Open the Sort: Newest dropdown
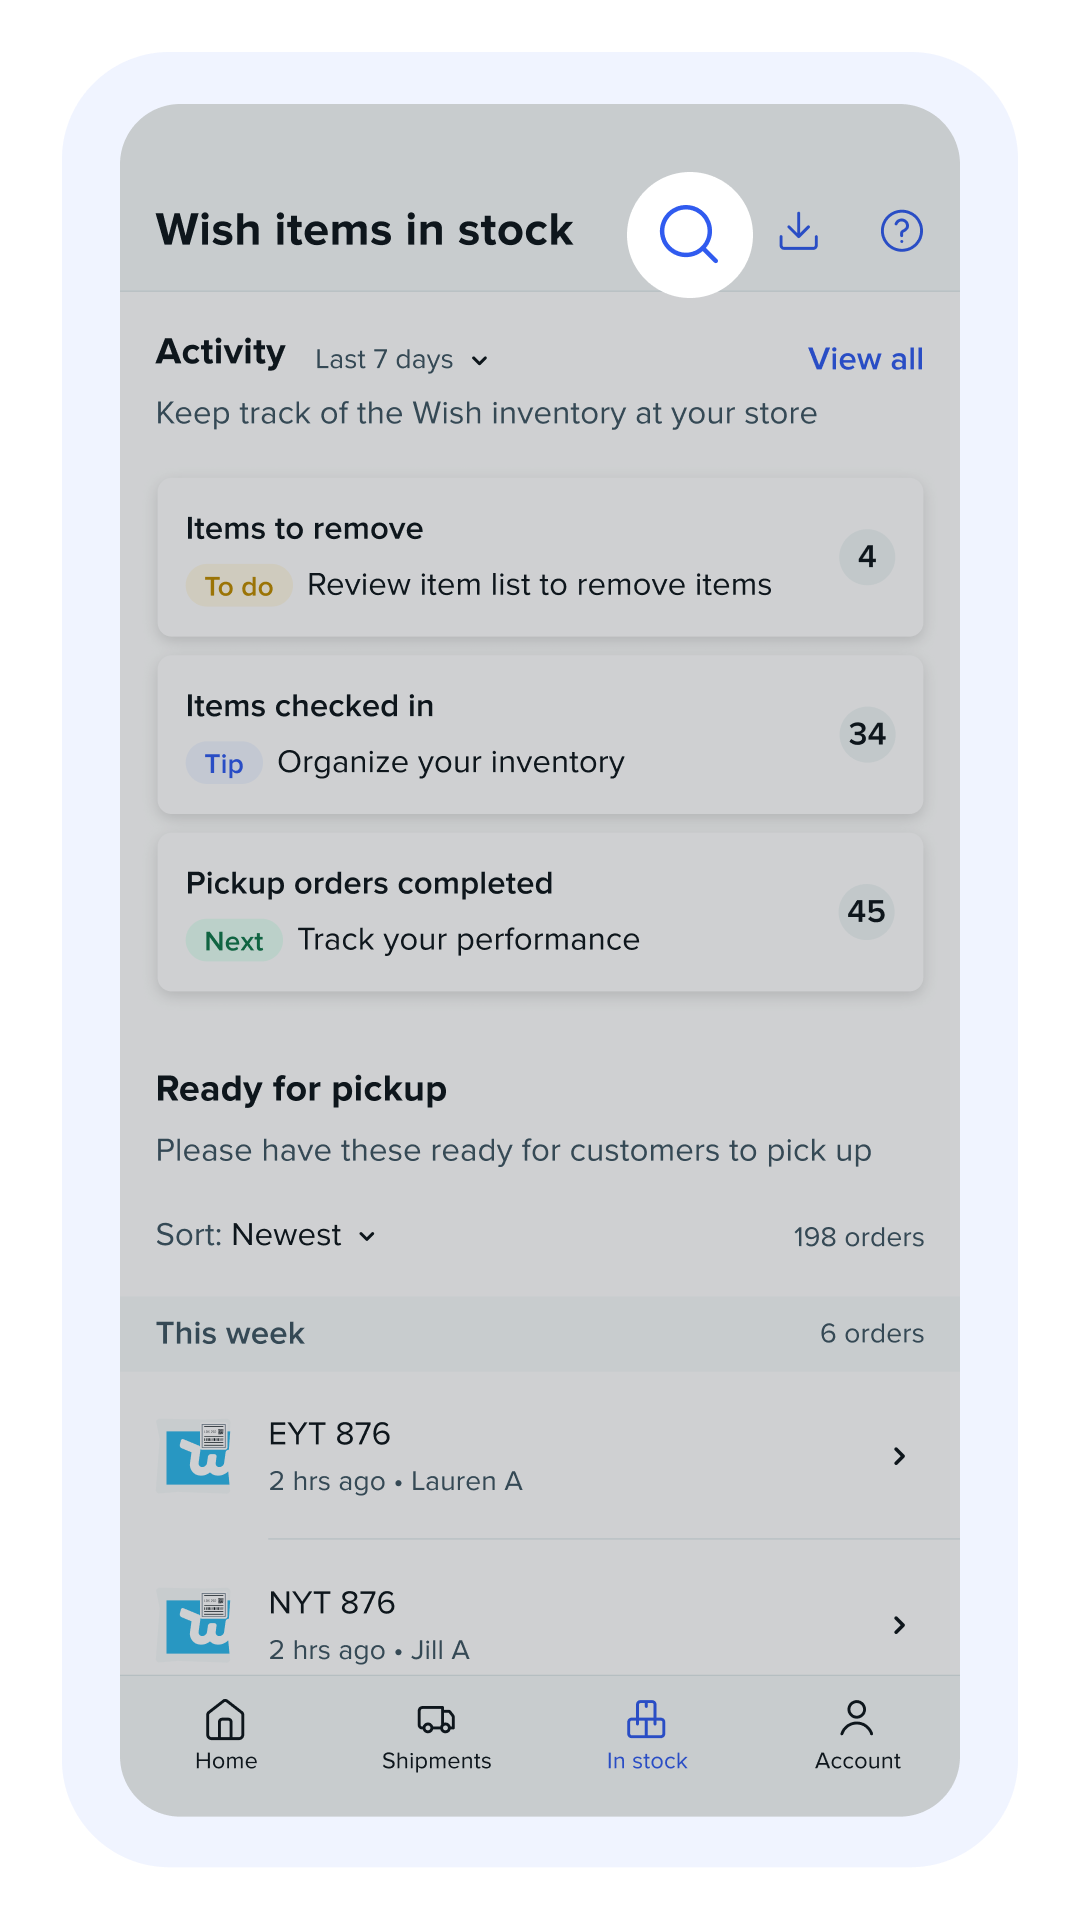 tap(267, 1236)
